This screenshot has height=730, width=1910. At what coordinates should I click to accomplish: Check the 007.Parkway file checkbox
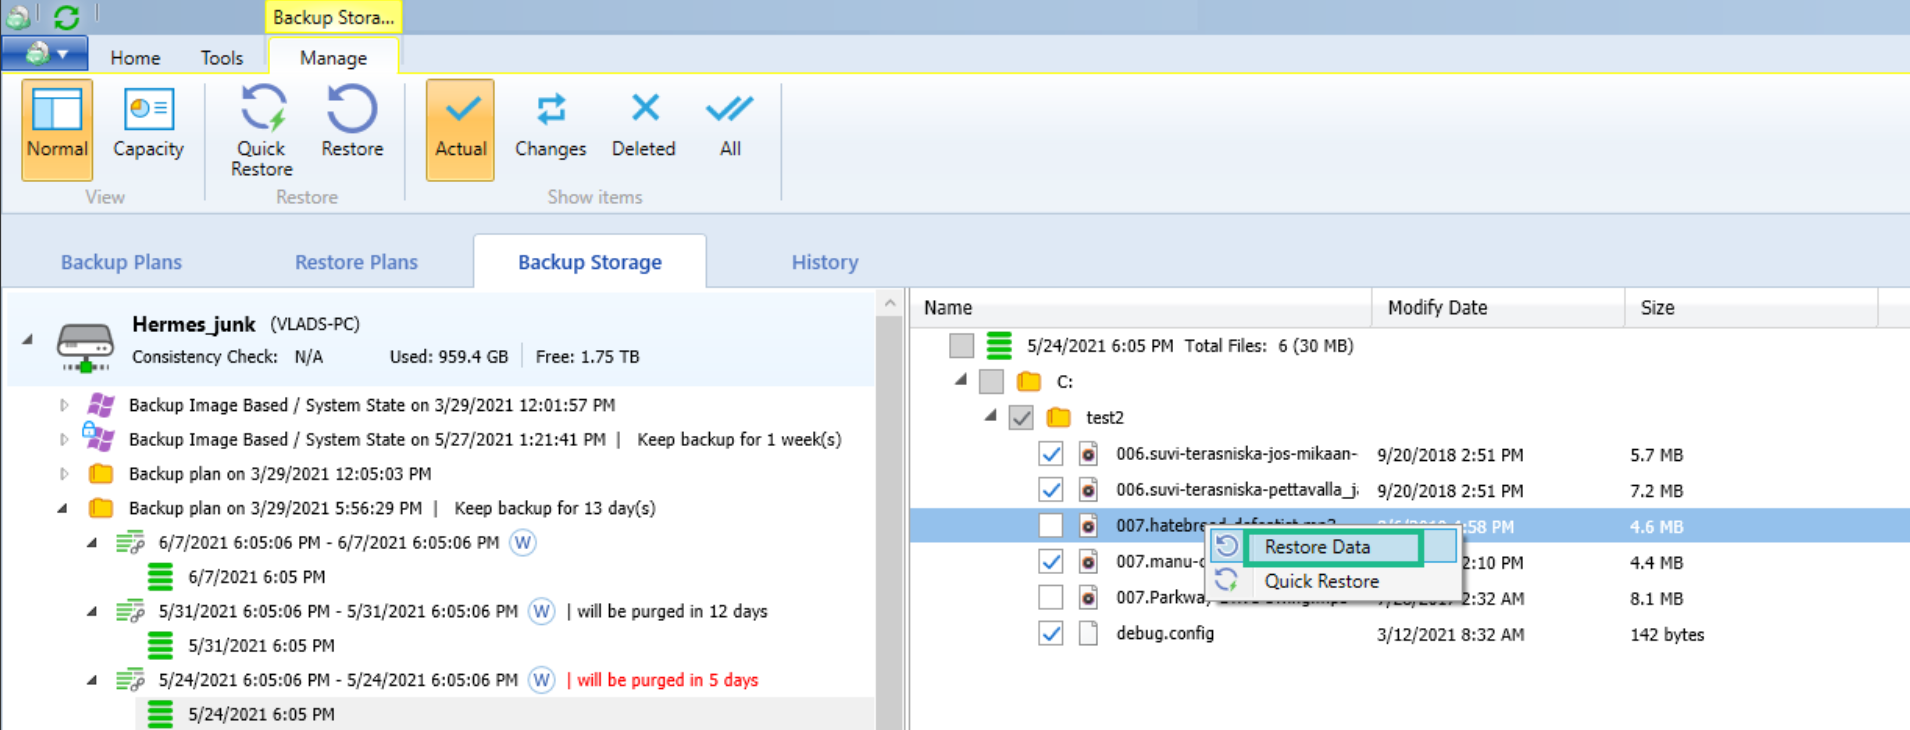point(1050,598)
